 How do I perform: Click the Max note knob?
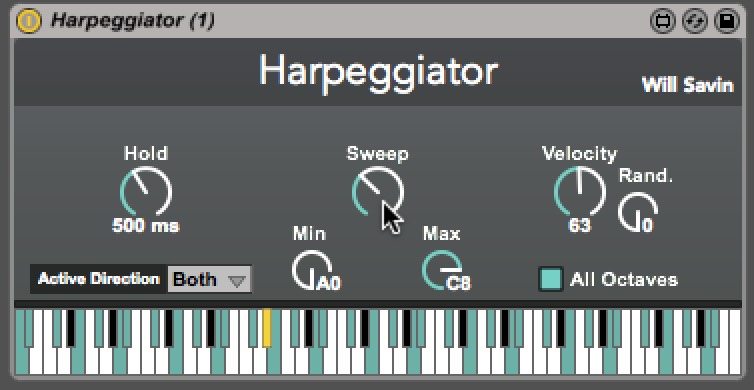(442, 270)
